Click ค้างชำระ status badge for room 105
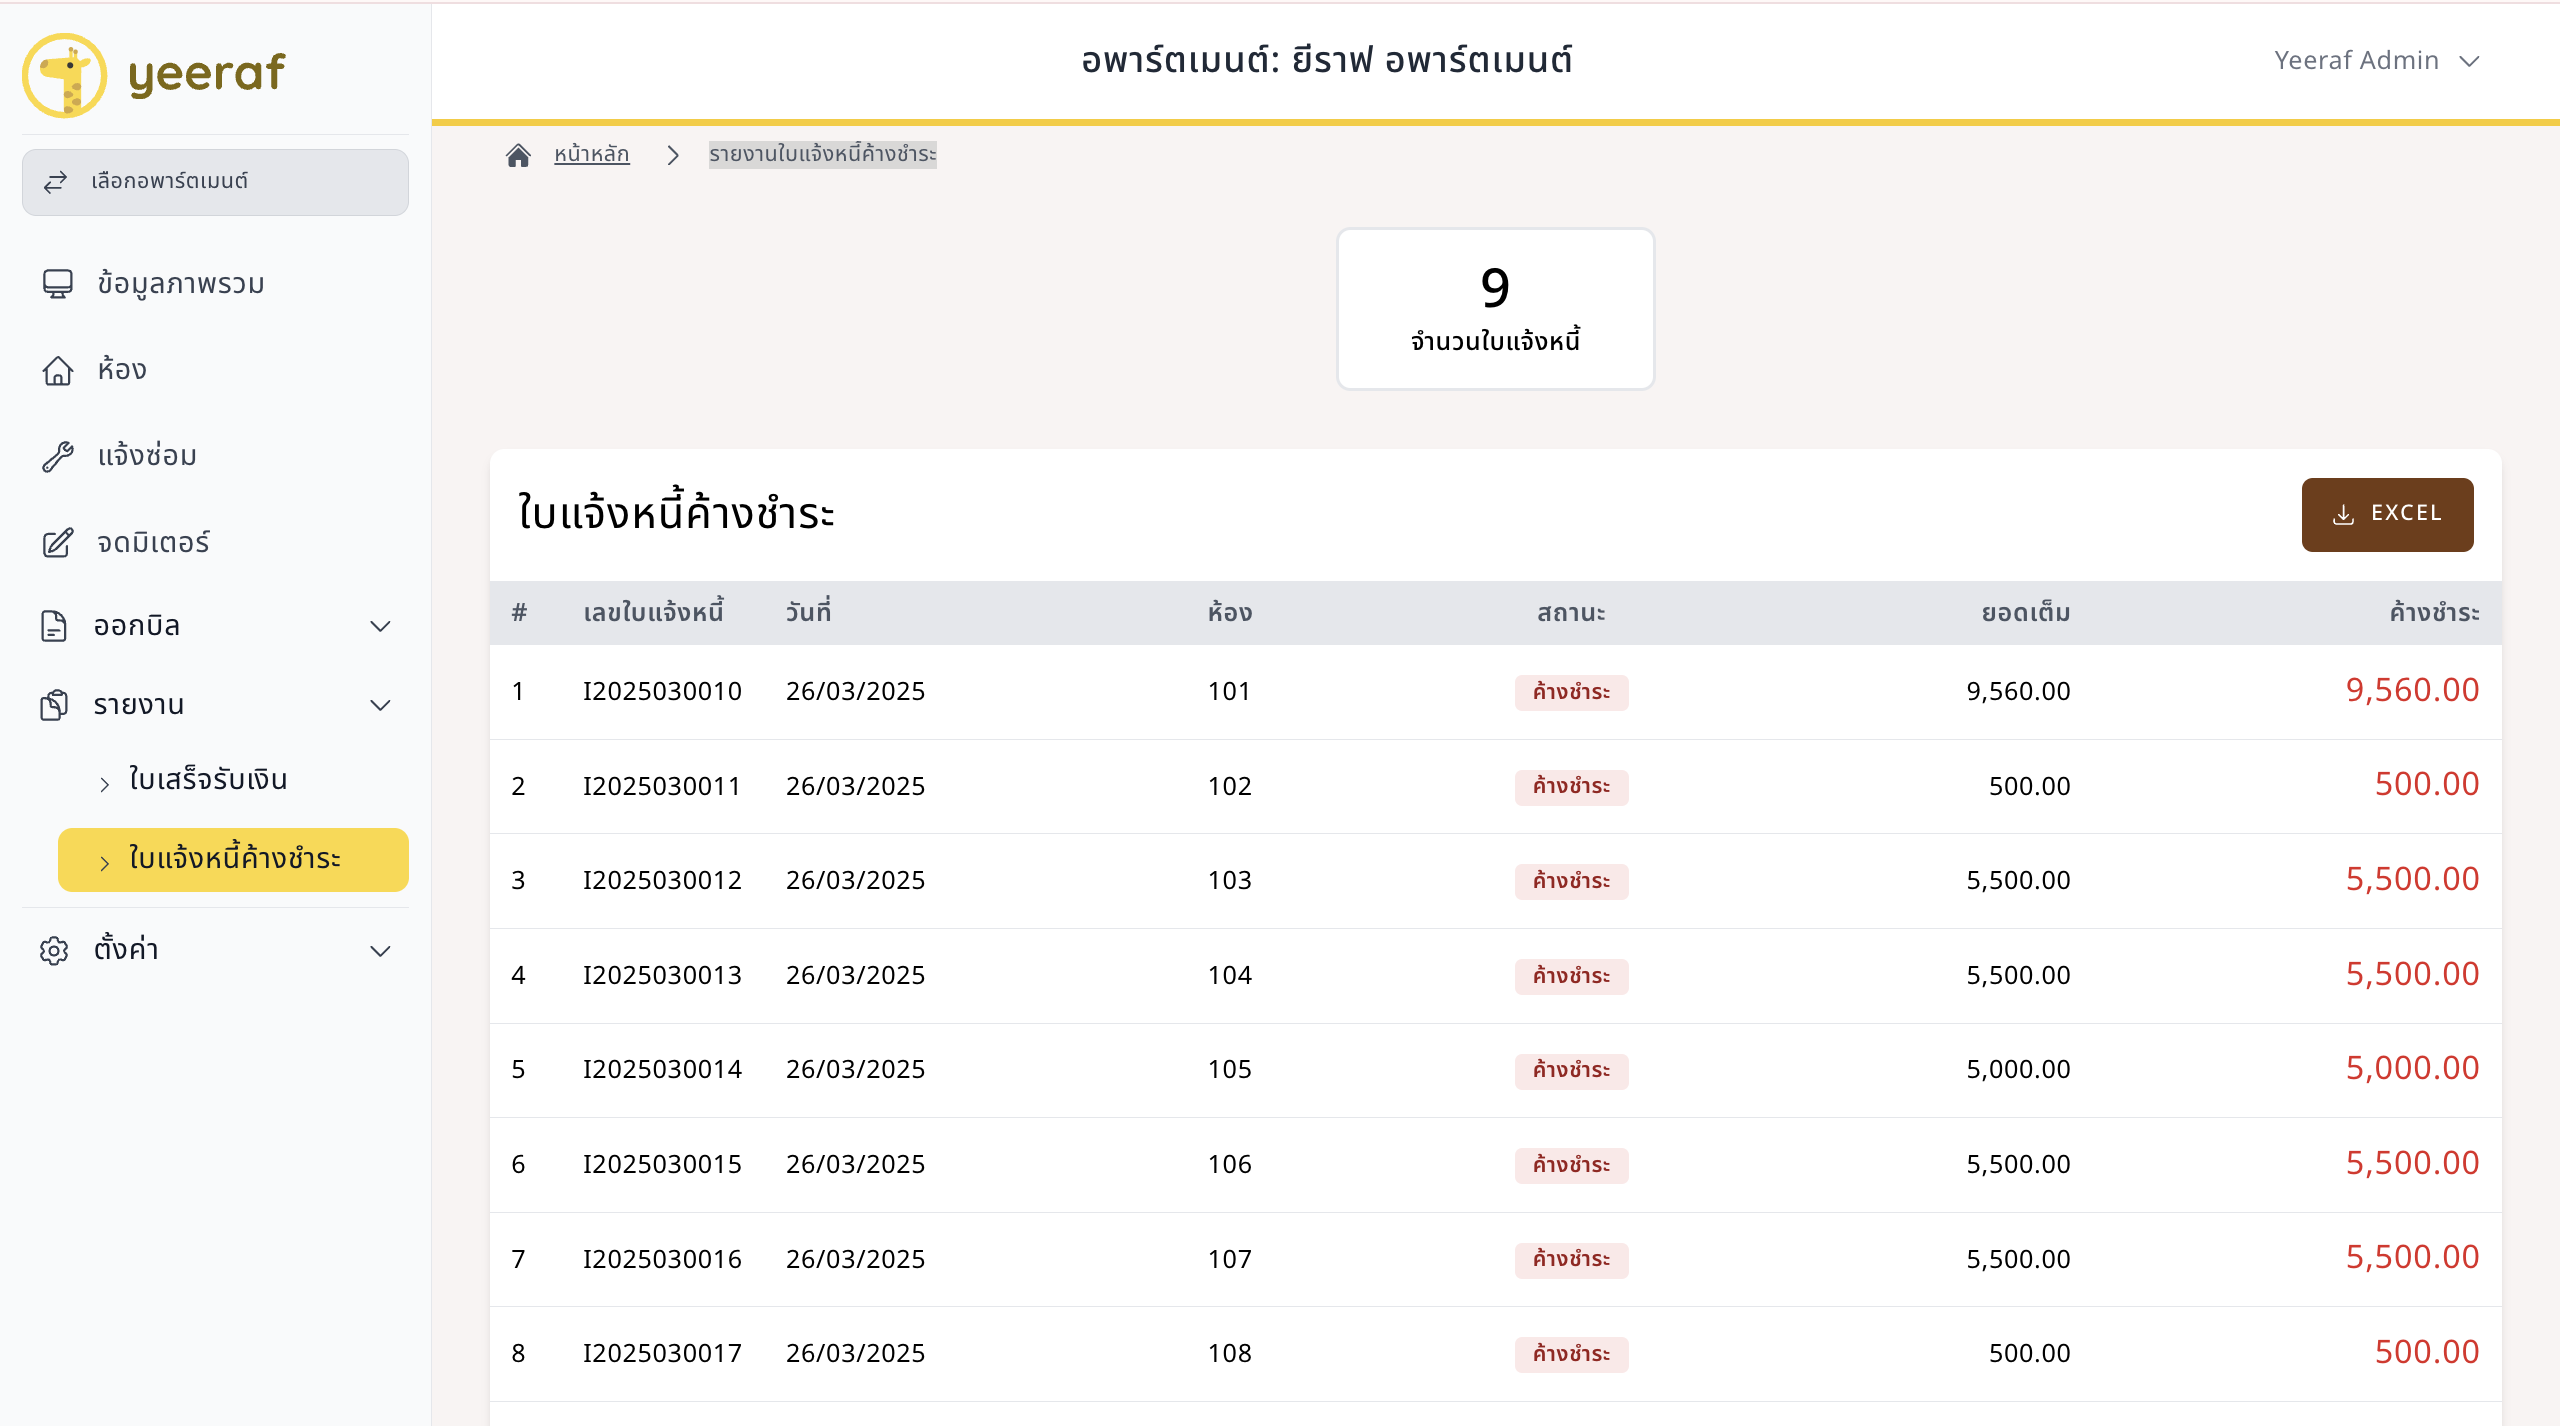 (1571, 1071)
